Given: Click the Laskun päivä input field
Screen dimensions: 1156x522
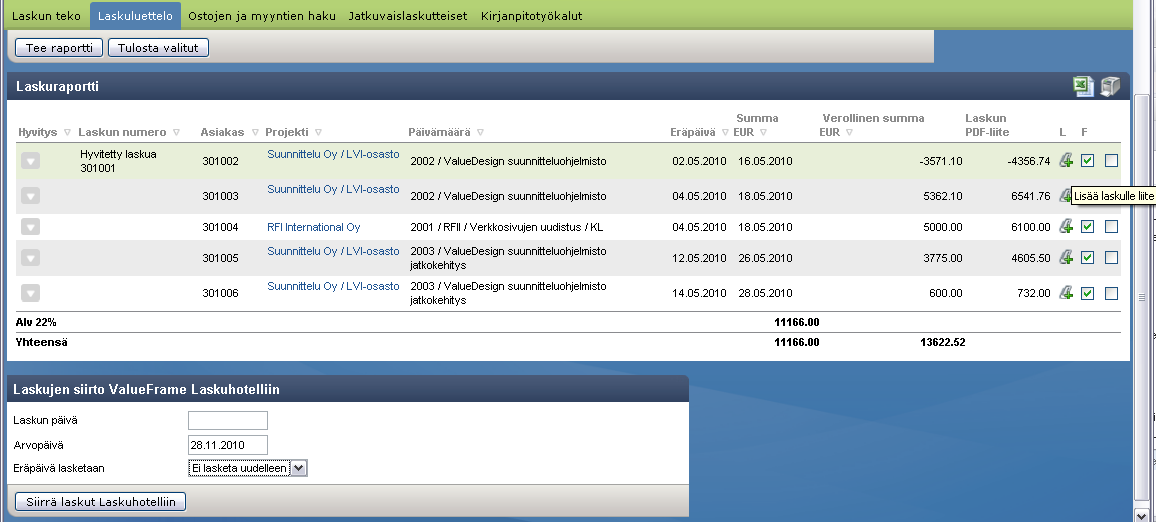Looking at the screenshot, I should pos(228,420).
